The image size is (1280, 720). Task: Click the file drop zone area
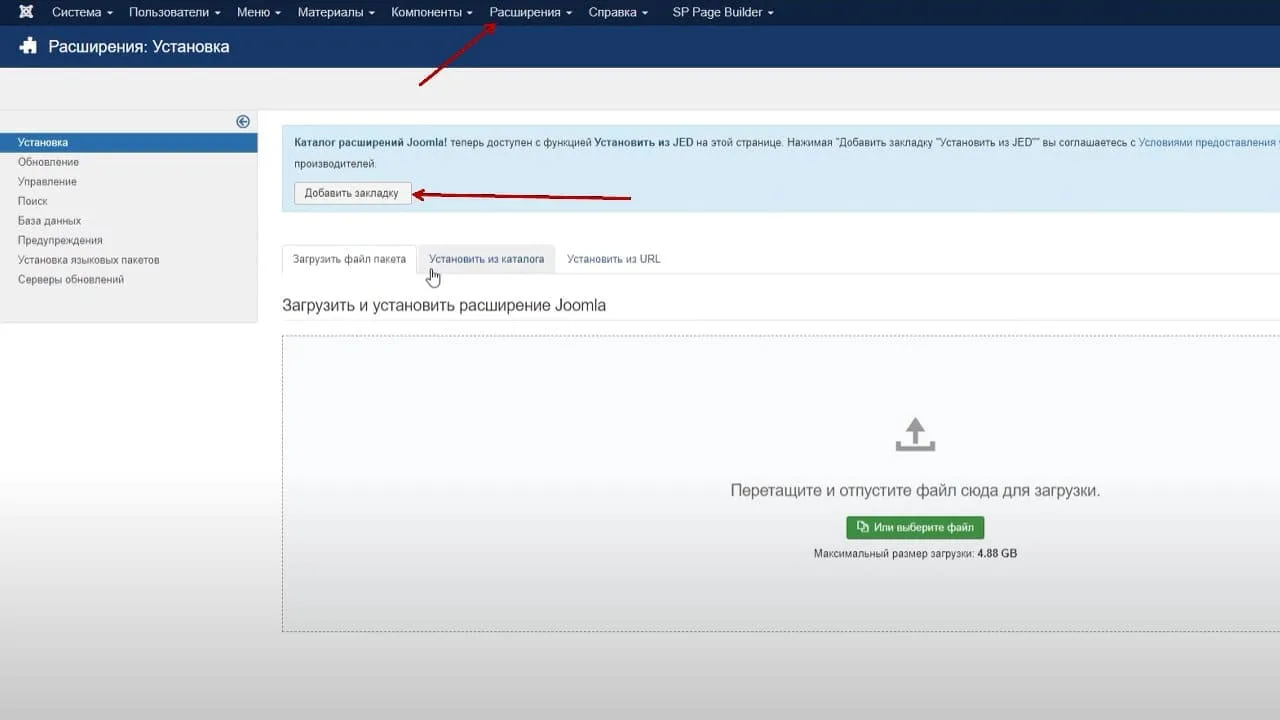click(781, 483)
